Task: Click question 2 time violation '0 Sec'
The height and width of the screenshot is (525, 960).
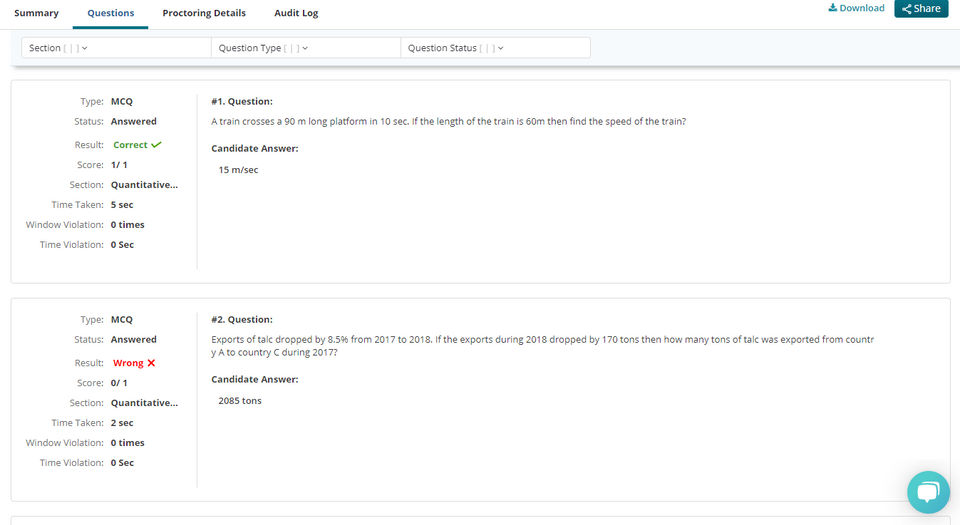Action: (122, 463)
